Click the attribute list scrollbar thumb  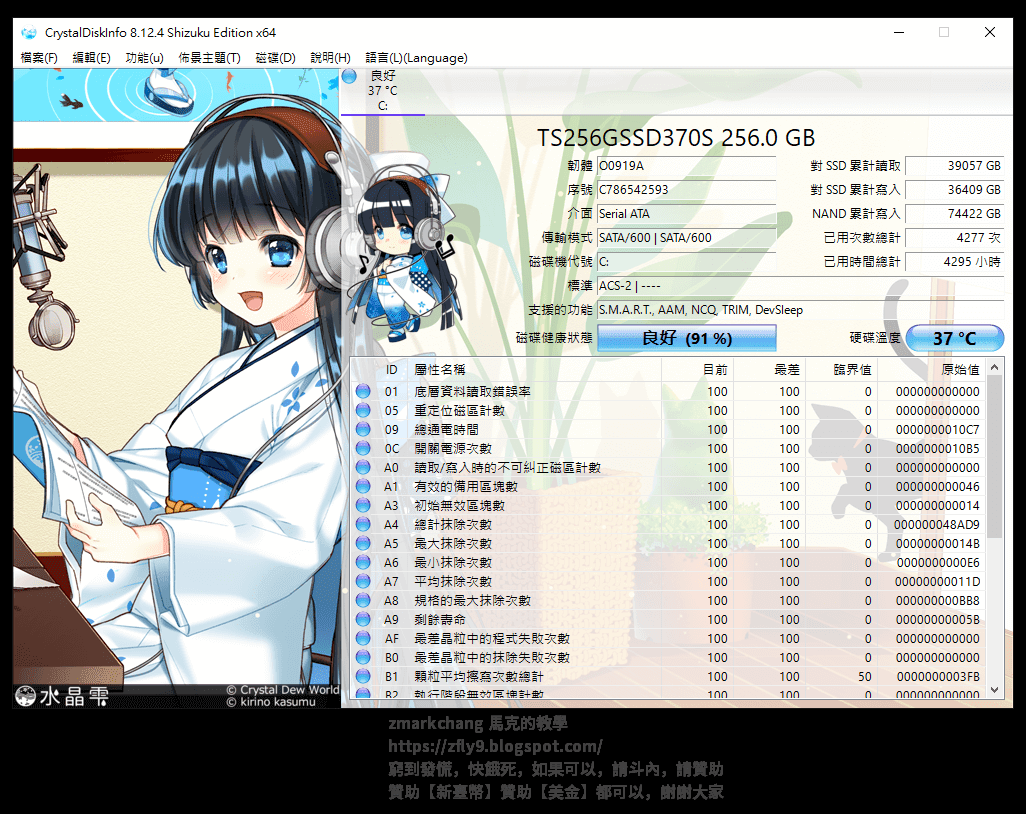click(x=995, y=457)
